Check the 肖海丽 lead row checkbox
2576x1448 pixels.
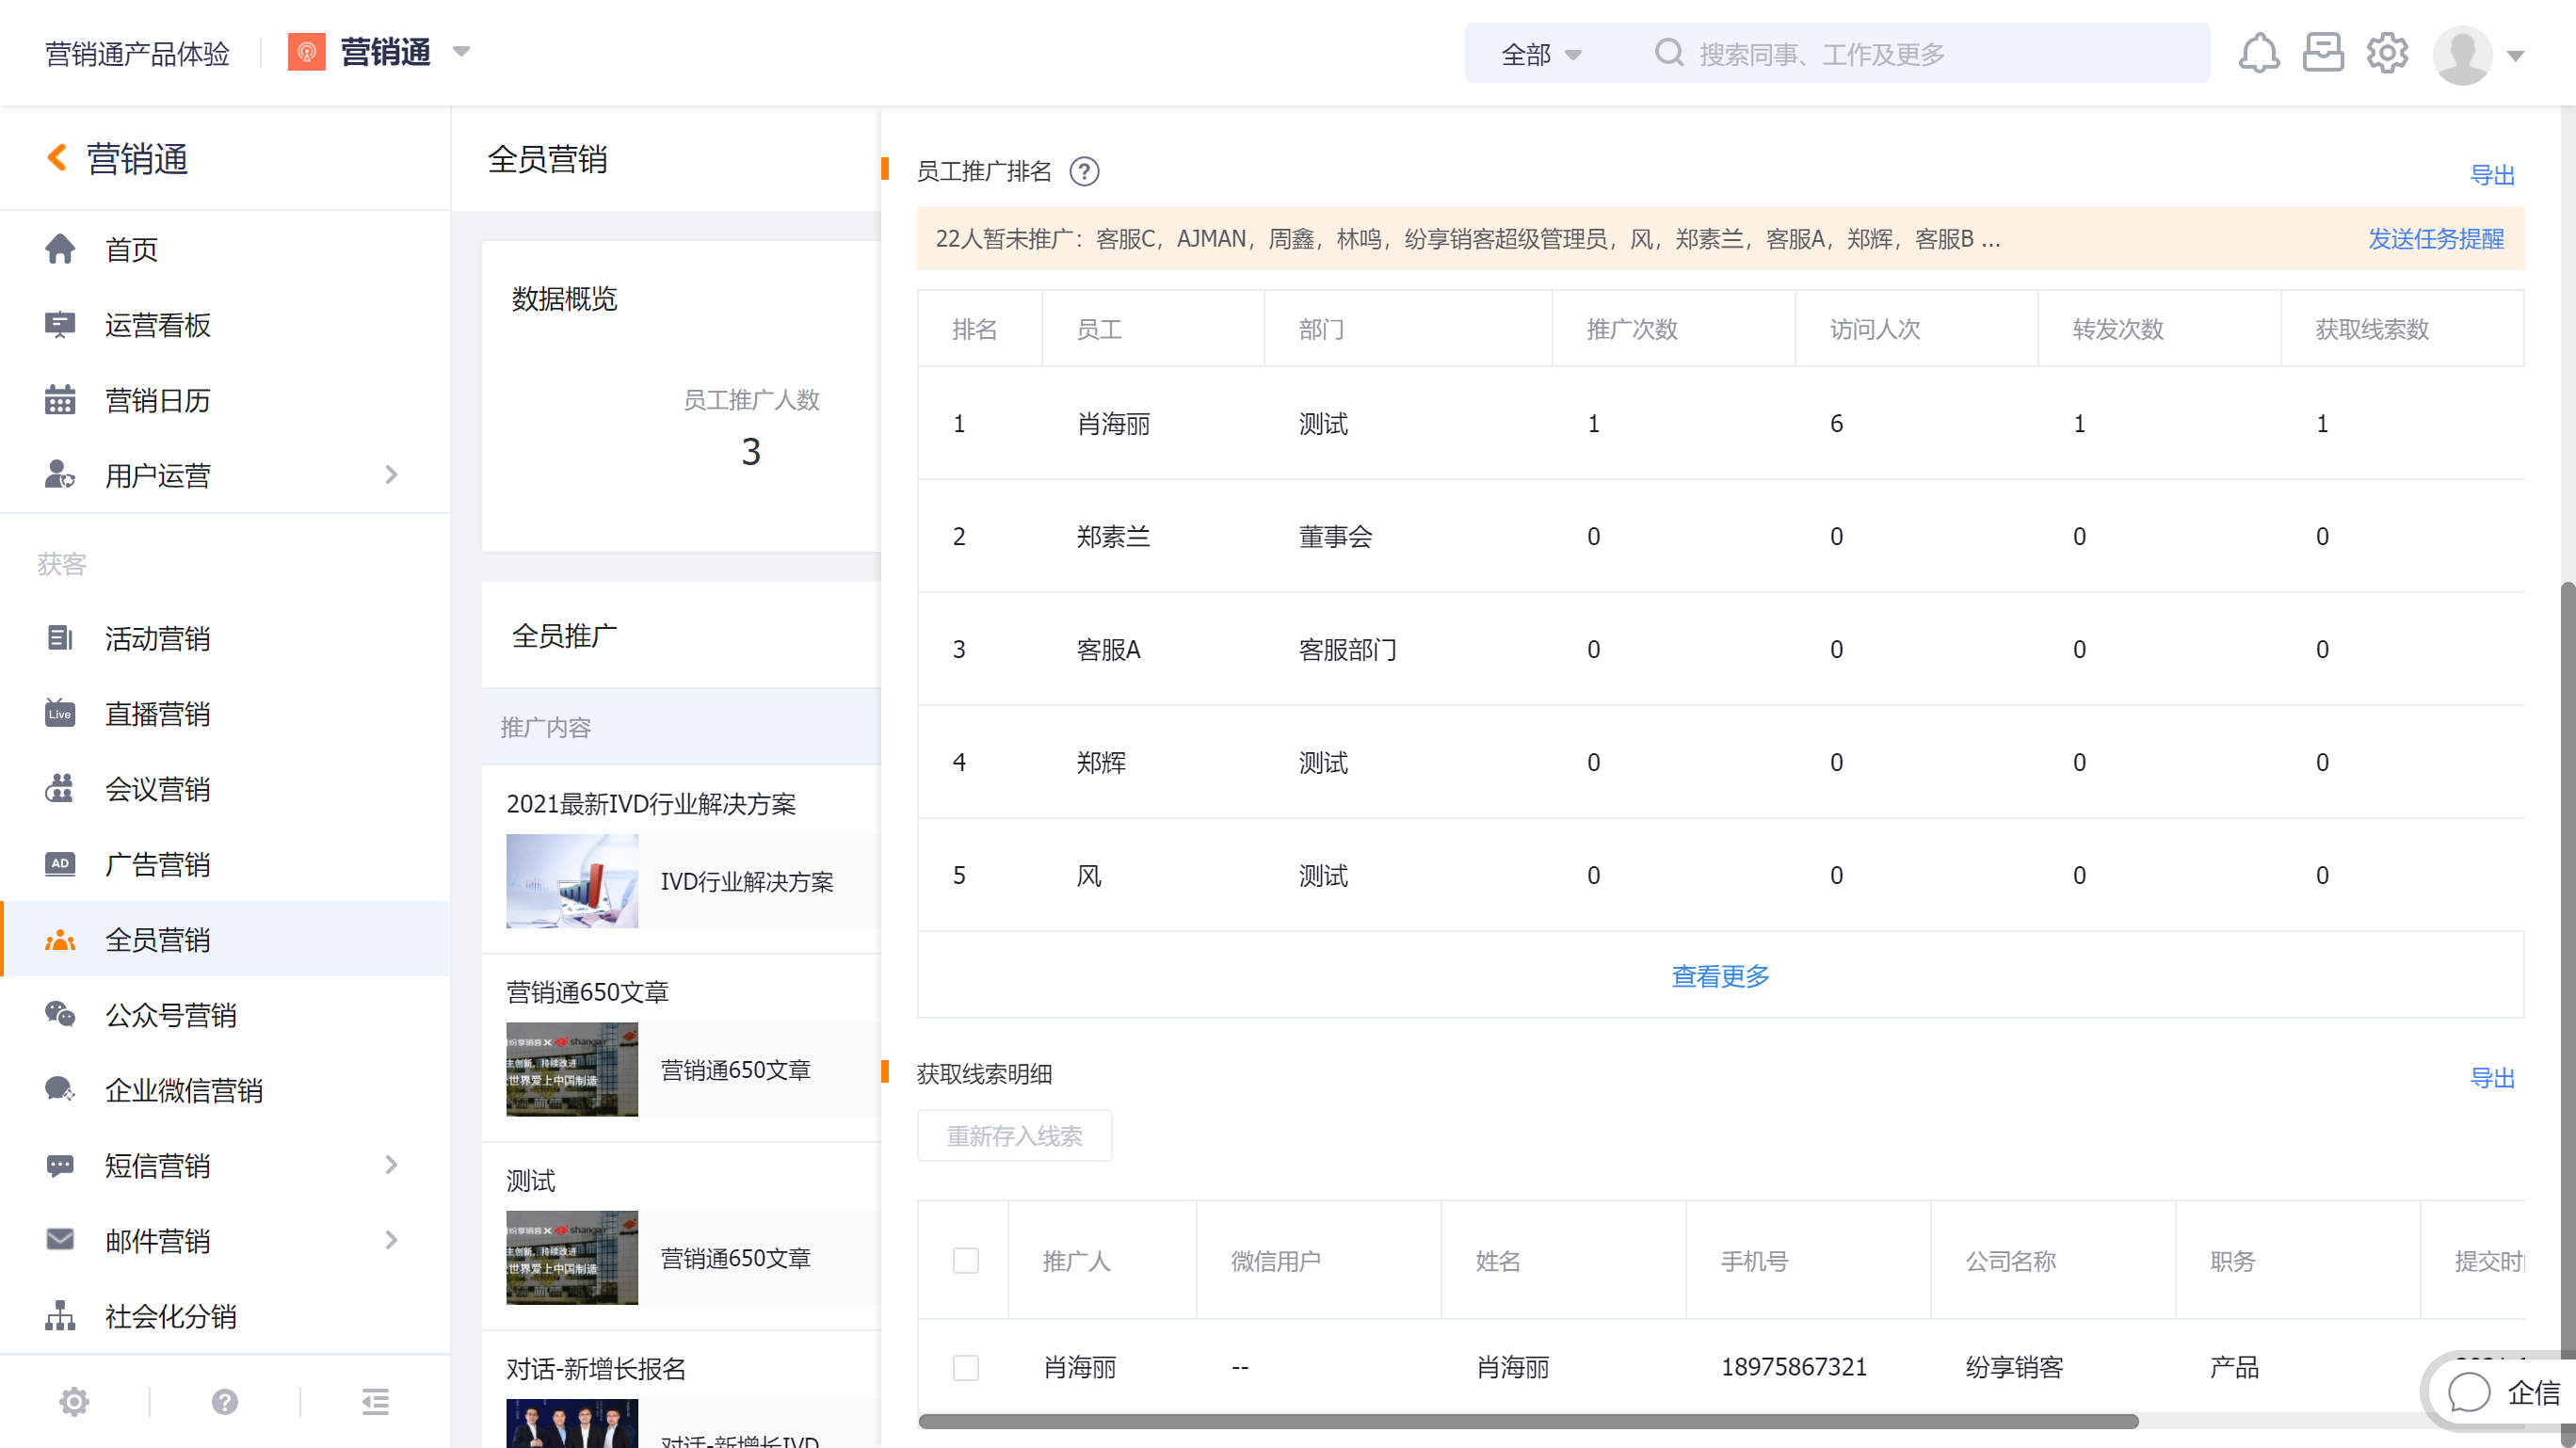[966, 1367]
